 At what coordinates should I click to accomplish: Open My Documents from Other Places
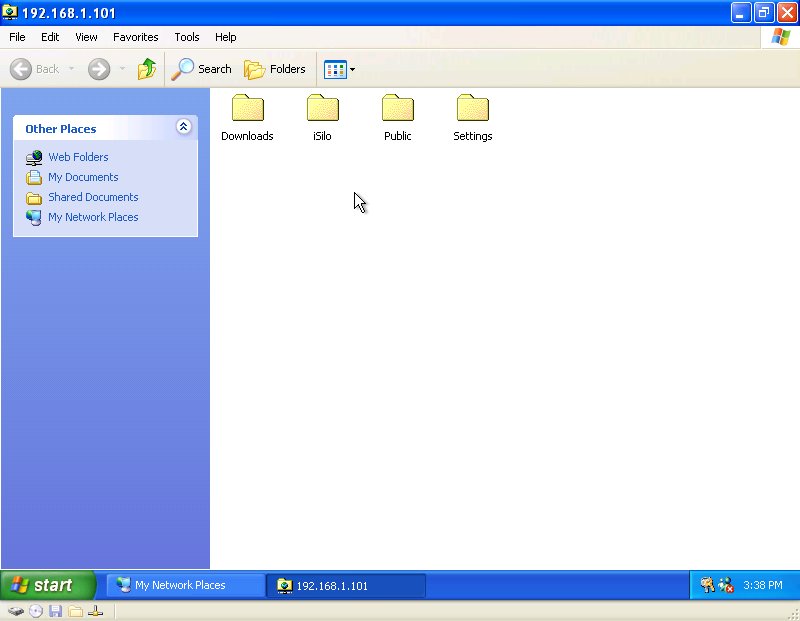(83, 177)
